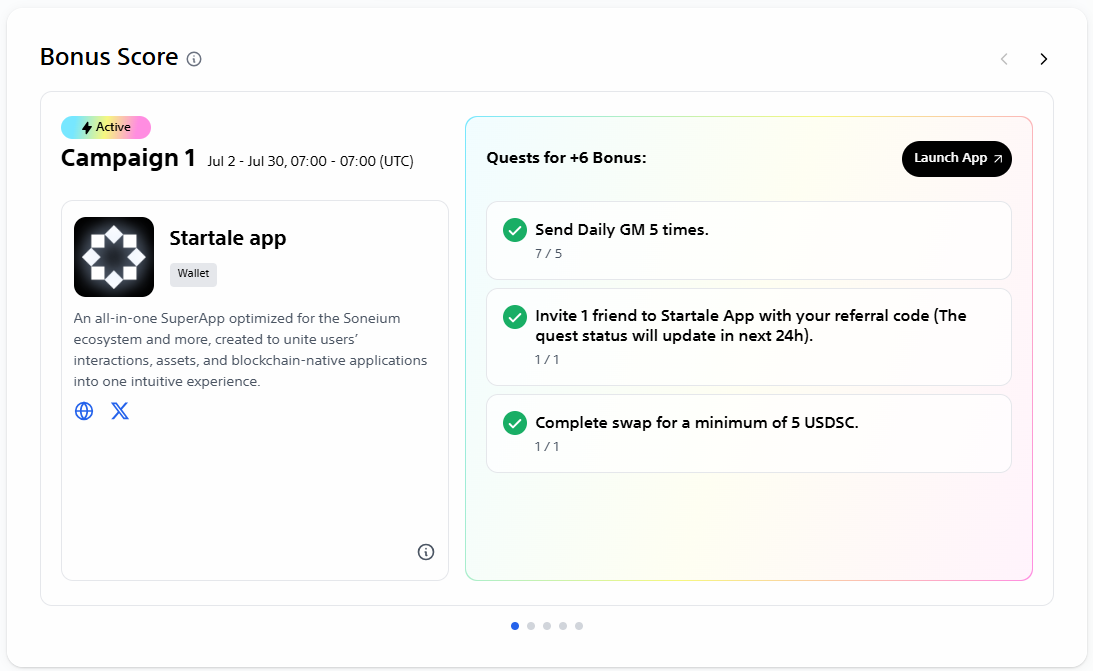Click the Launch App button
Image resolution: width=1093 pixels, height=671 pixels.
956,159
